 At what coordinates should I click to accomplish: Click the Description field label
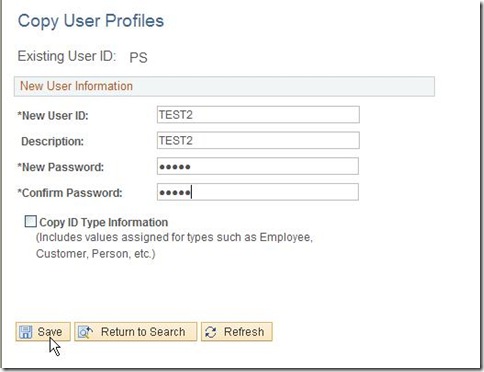pos(52,141)
